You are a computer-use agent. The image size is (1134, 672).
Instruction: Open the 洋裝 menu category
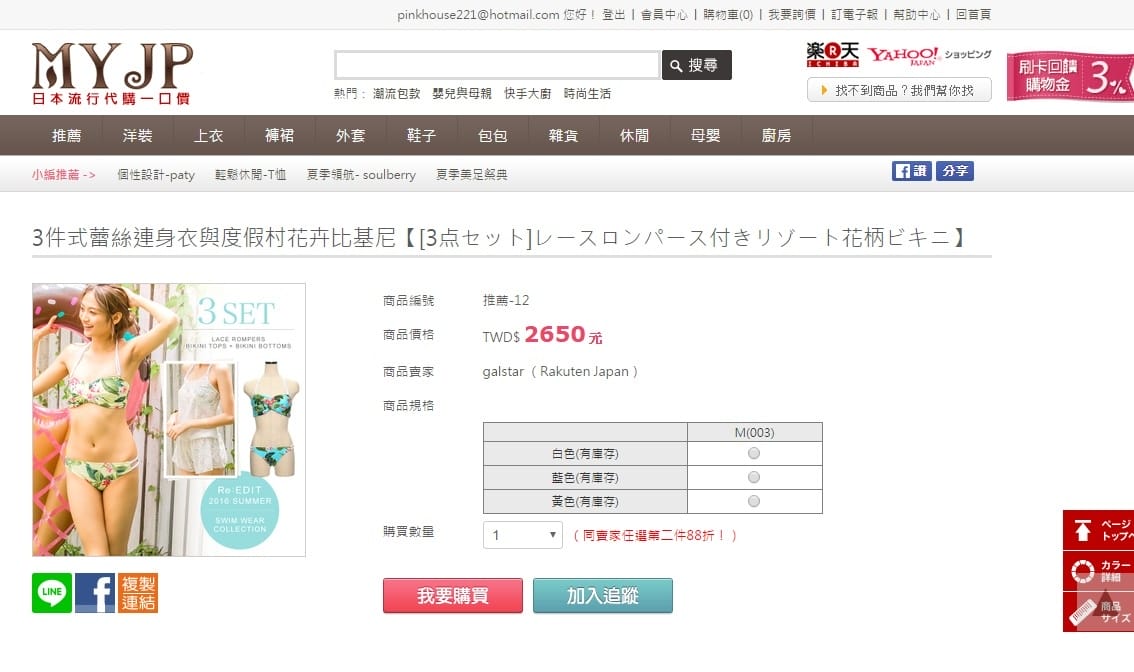click(x=137, y=135)
